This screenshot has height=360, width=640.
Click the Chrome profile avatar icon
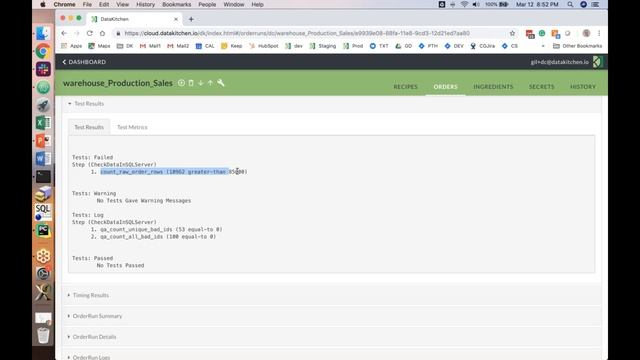click(586, 33)
